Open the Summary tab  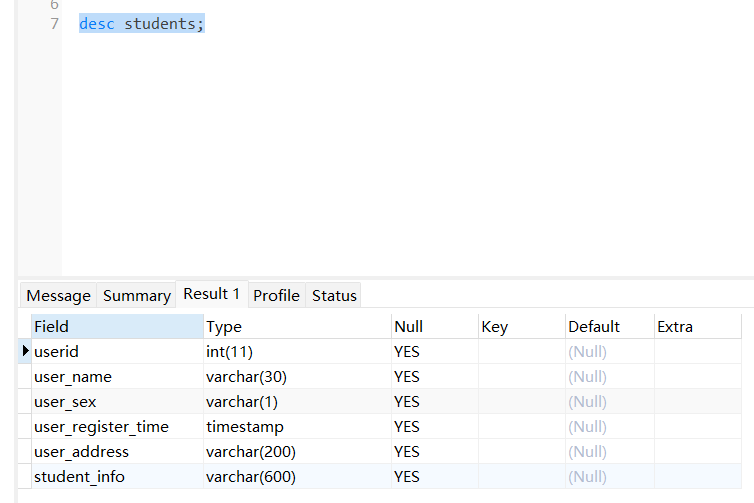pos(137,295)
